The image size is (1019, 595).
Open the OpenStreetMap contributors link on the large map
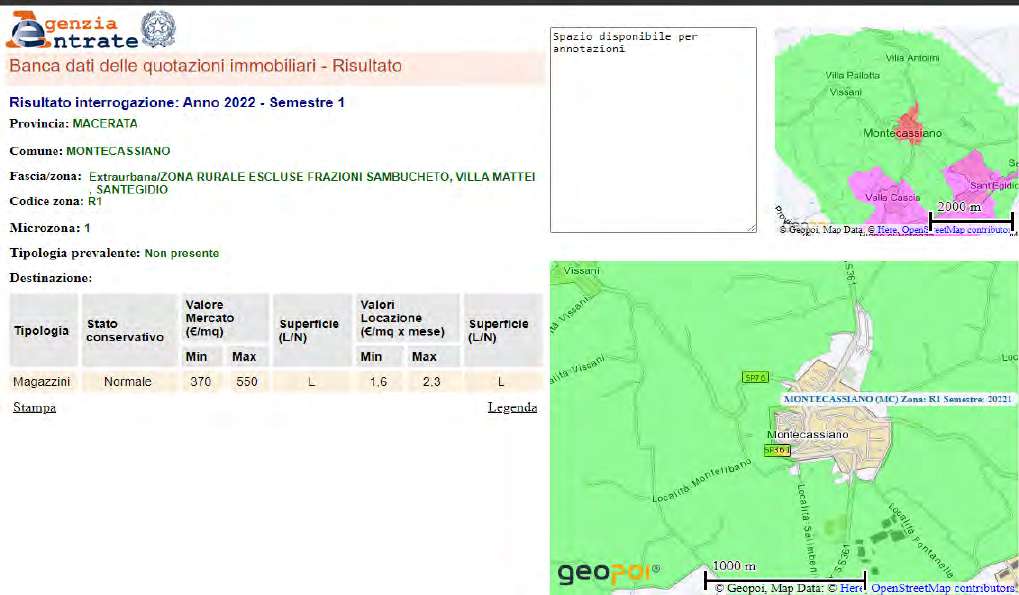pos(941,588)
